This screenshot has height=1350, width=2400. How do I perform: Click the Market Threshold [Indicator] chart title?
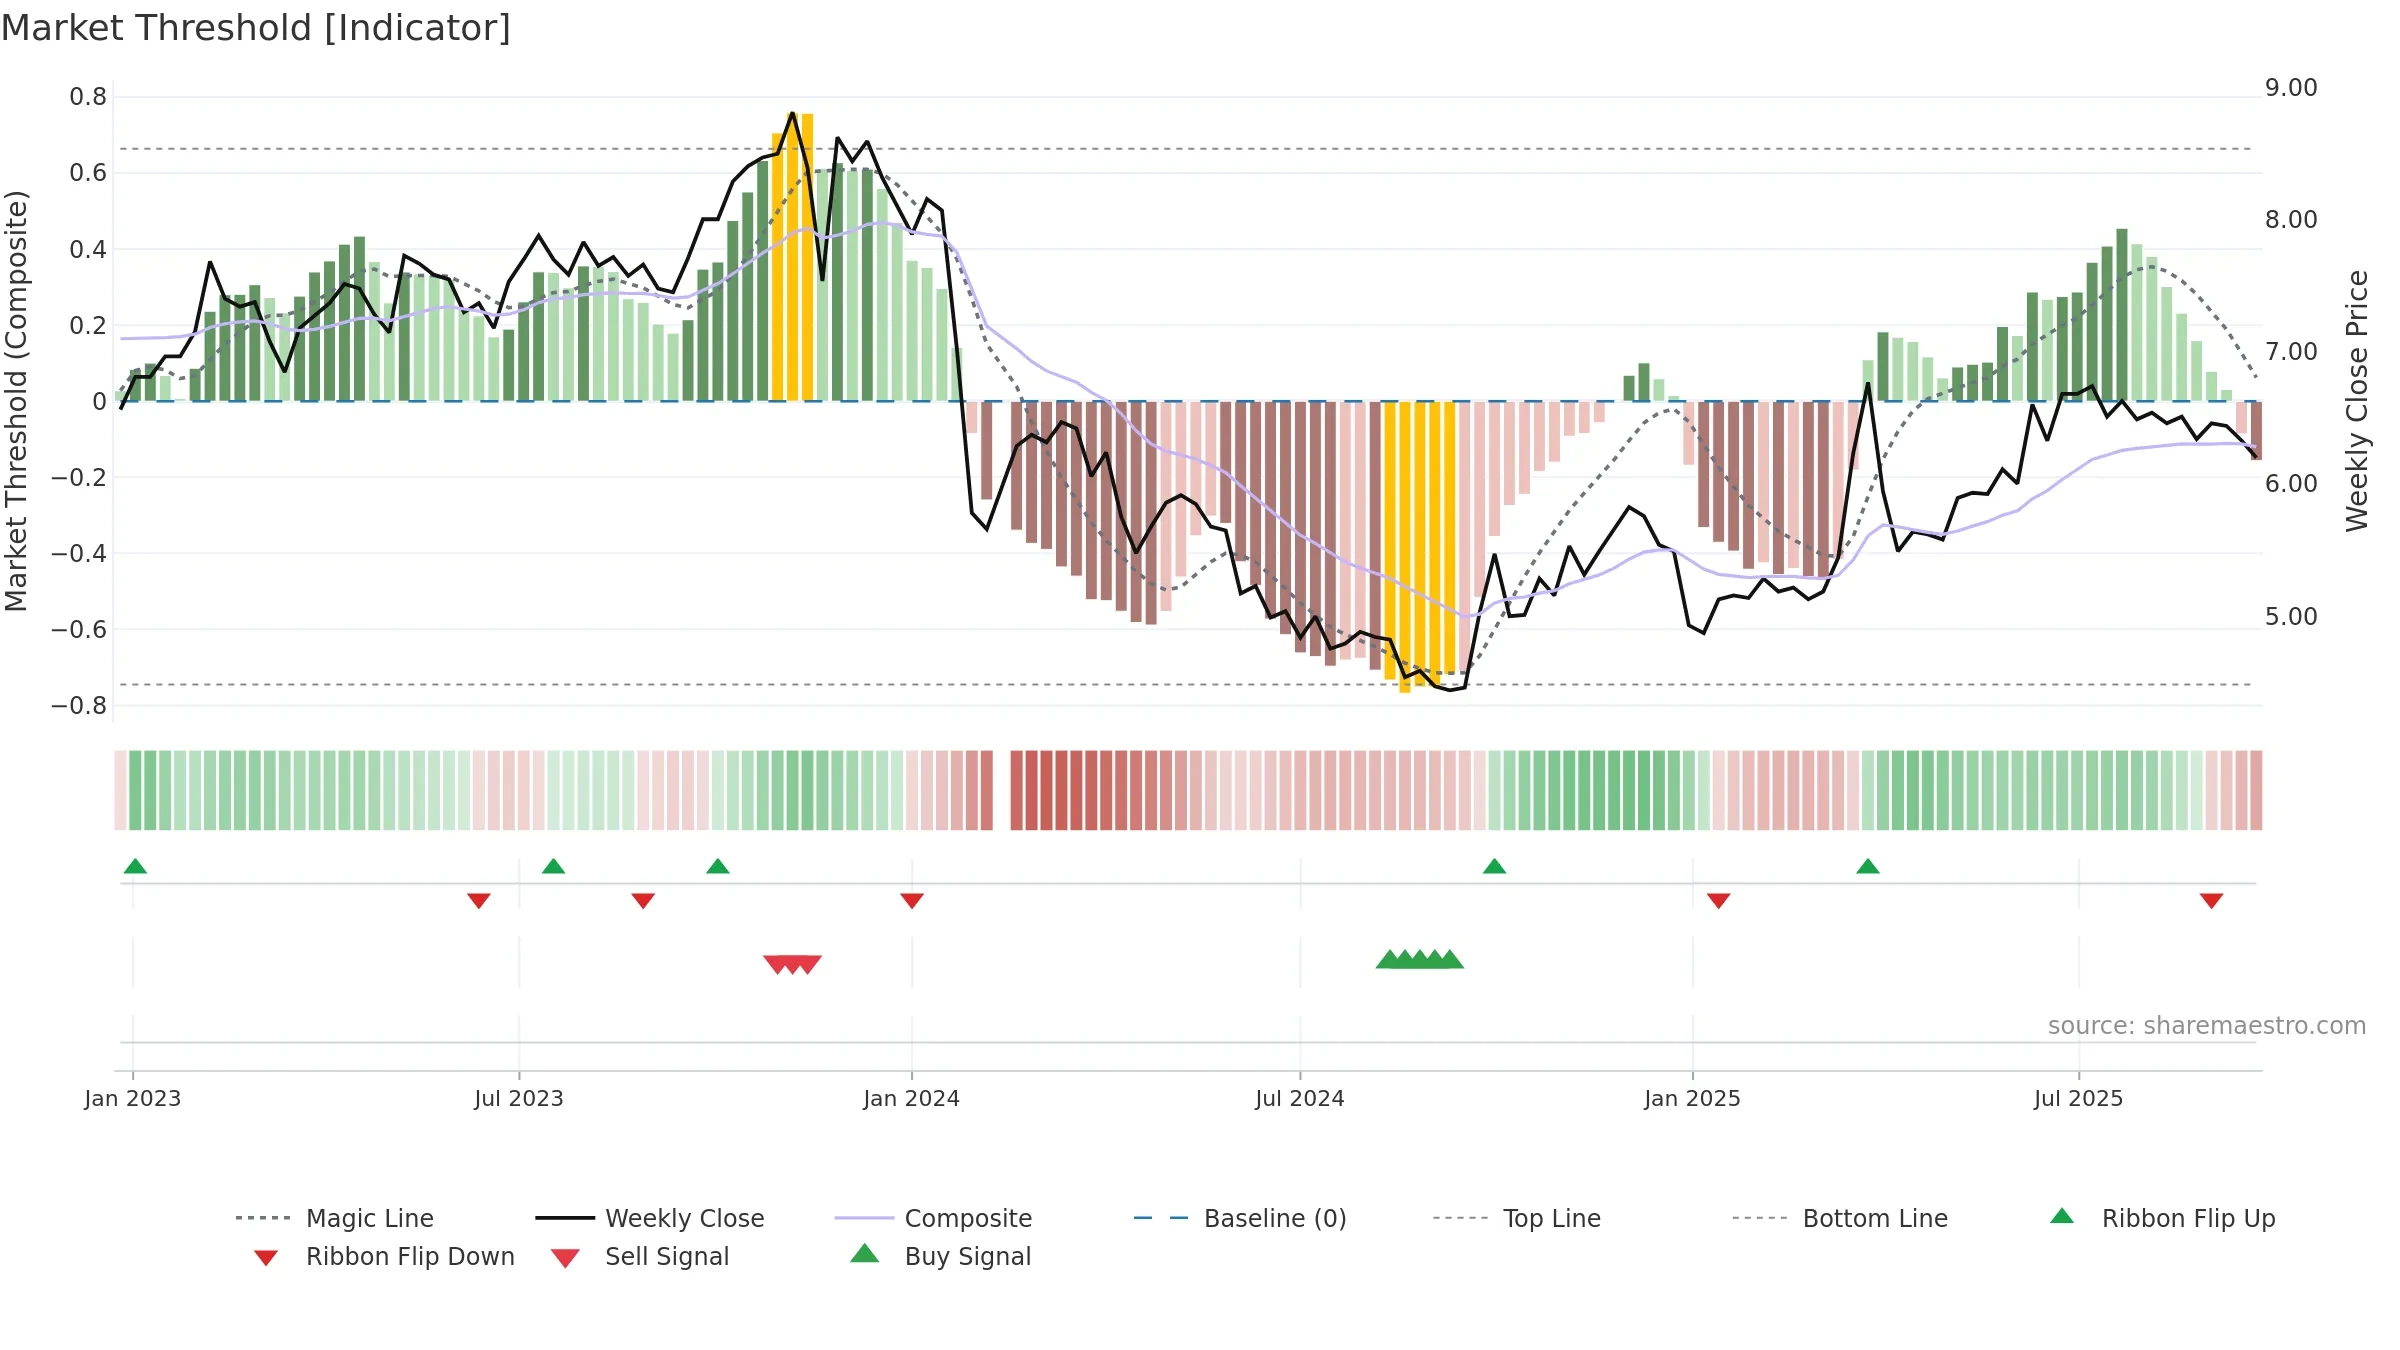click(x=256, y=28)
